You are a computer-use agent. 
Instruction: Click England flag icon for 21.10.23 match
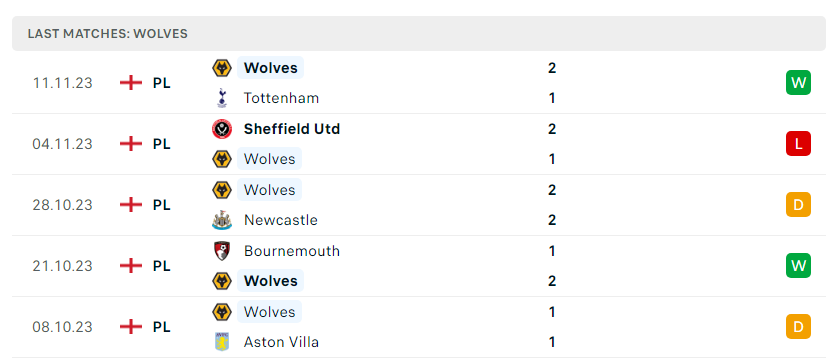coord(131,266)
